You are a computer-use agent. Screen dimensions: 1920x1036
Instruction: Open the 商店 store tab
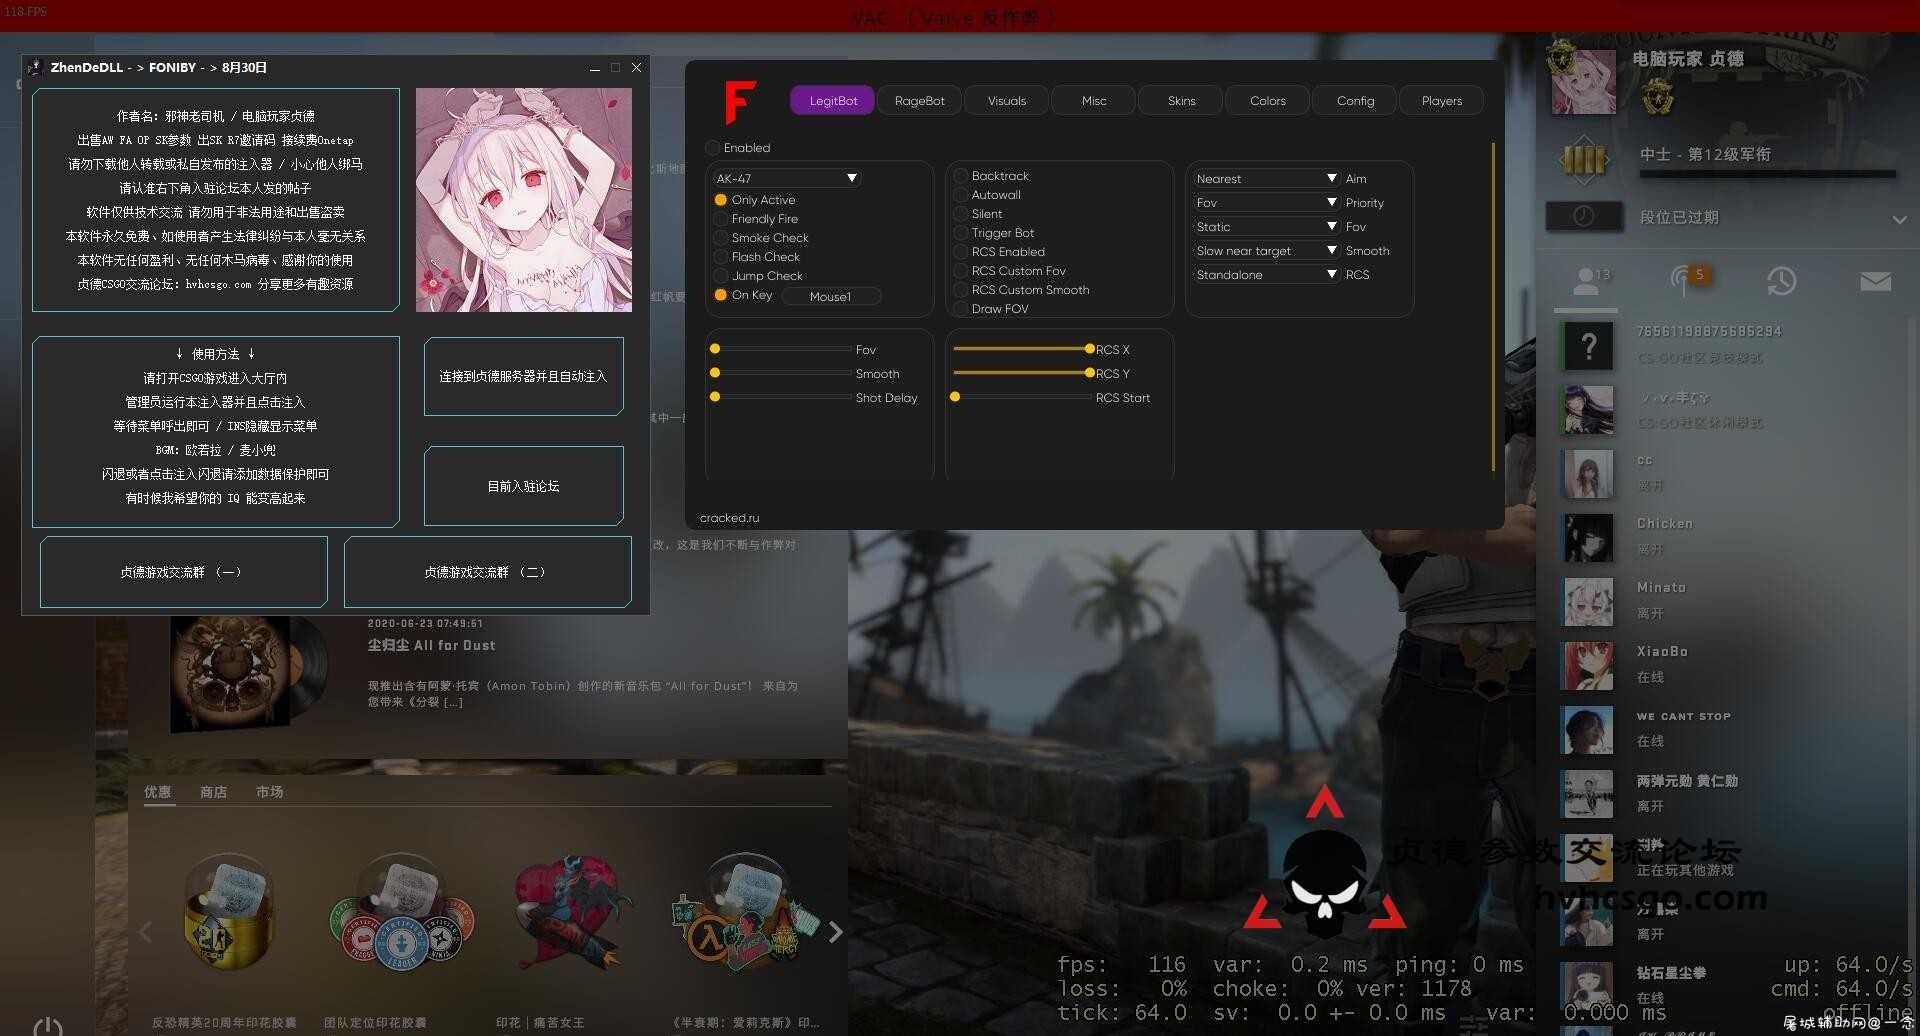click(x=213, y=792)
